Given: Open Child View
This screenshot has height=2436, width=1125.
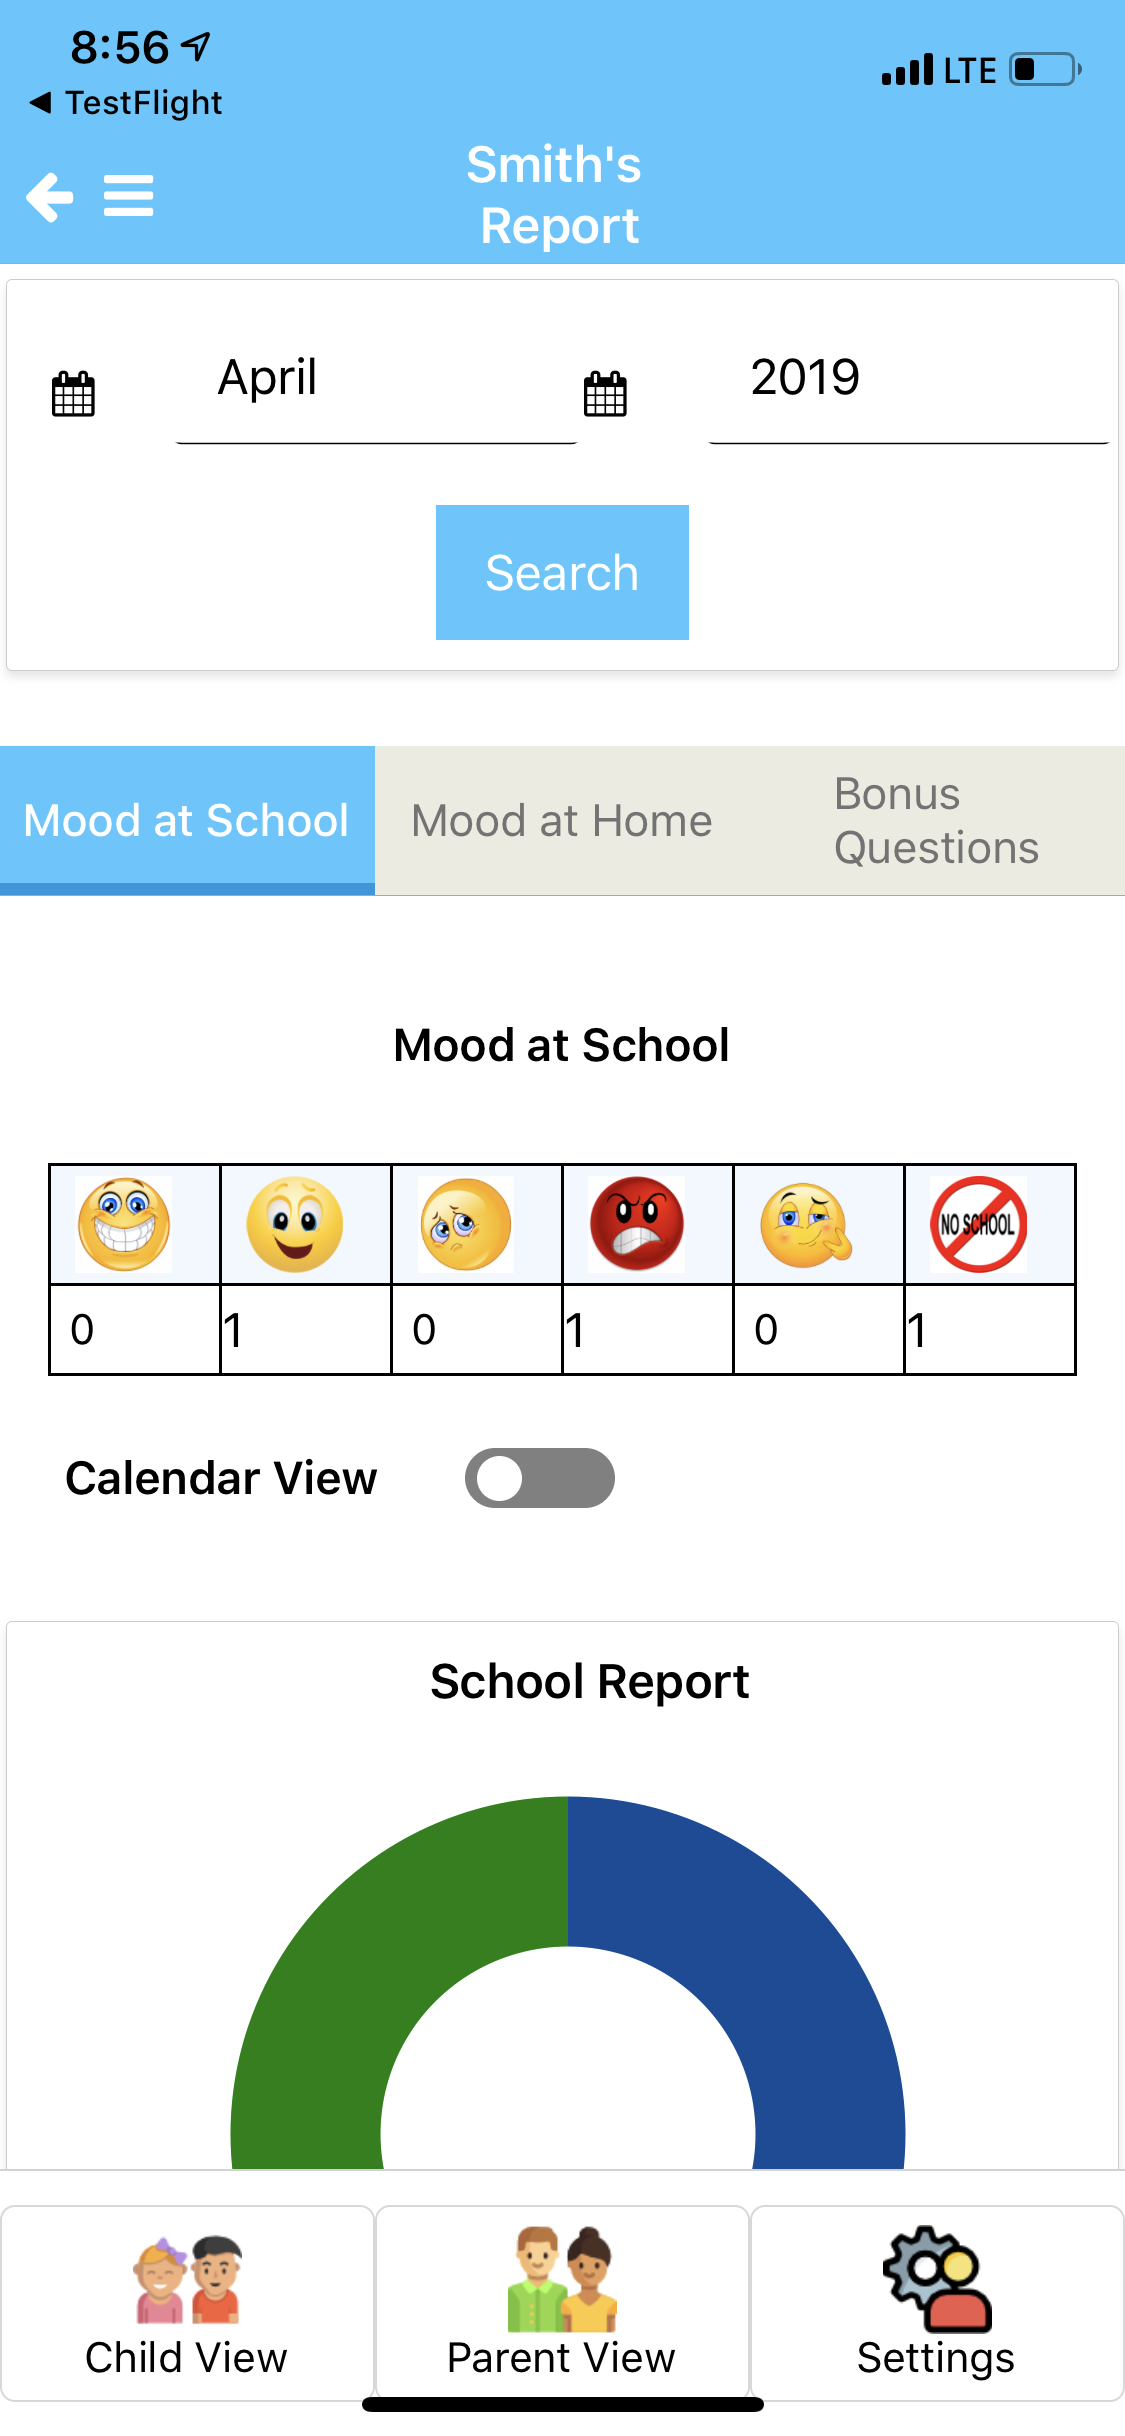Looking at the screenshot, I should 187,2303.
